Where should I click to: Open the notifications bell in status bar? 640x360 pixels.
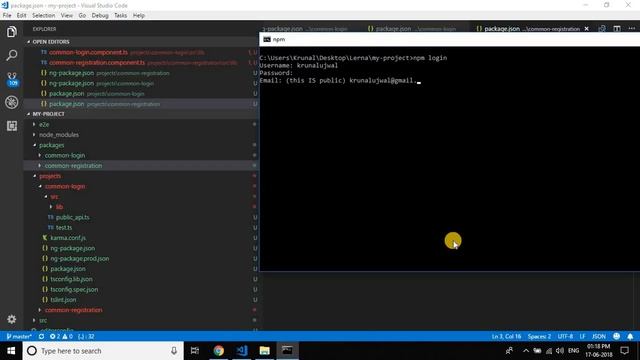click(x=630, y=336)
